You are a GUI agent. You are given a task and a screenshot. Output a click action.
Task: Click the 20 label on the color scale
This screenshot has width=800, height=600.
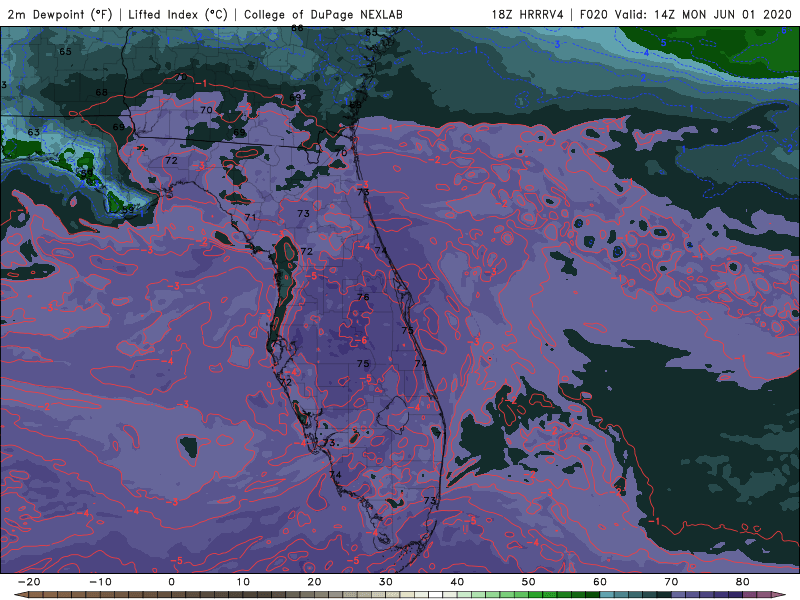314,582
